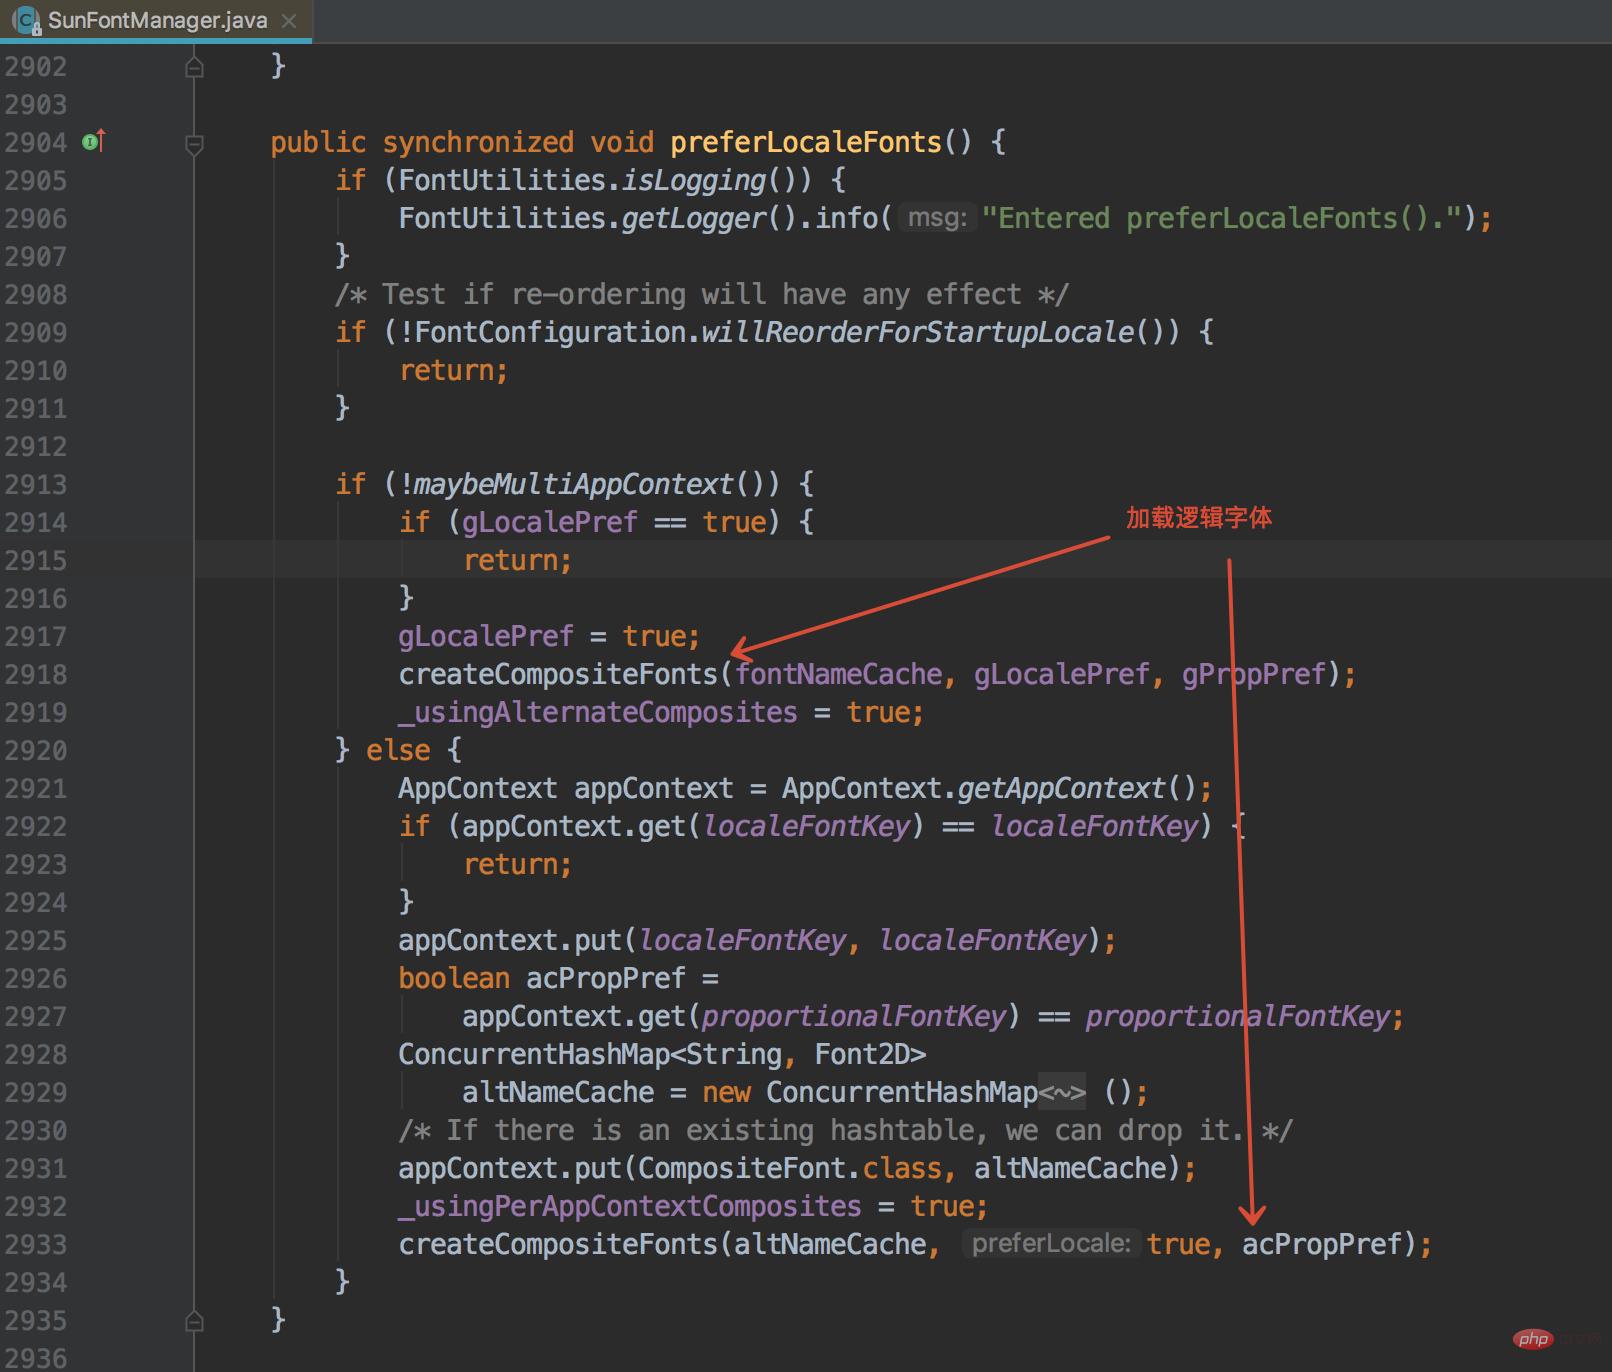The image size is (1612, 1372).
Task: Click the msg: parameter hint
Action: click(936, 218)
